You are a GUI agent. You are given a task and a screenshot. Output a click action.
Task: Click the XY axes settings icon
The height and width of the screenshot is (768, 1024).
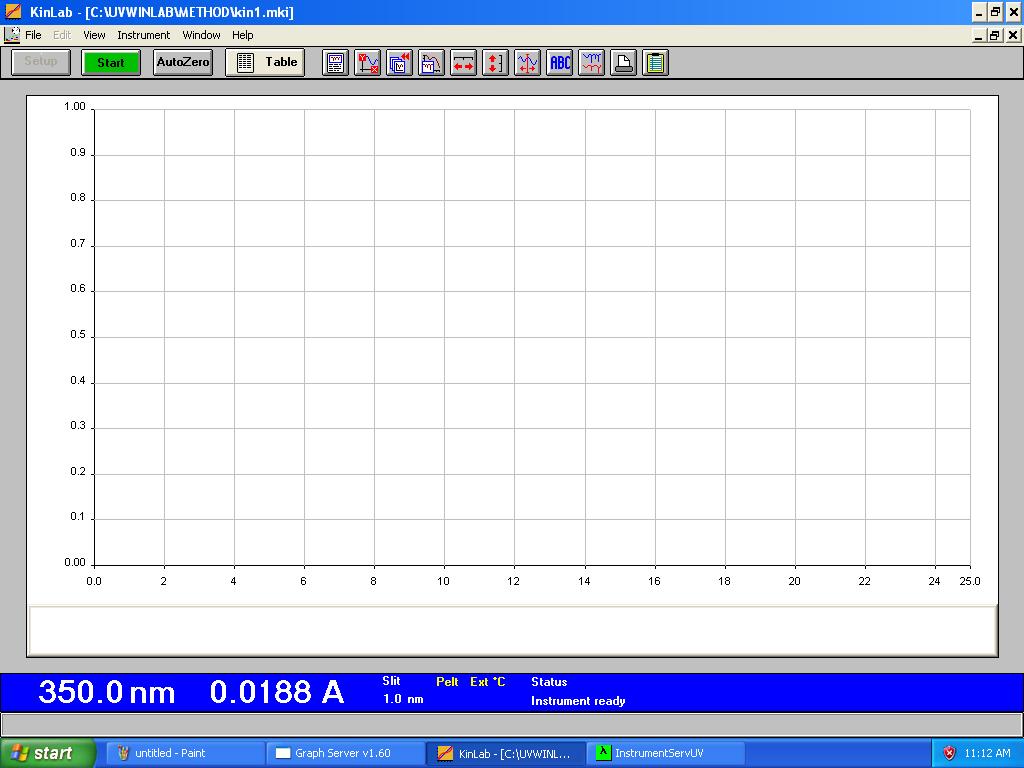pos(366,62)
